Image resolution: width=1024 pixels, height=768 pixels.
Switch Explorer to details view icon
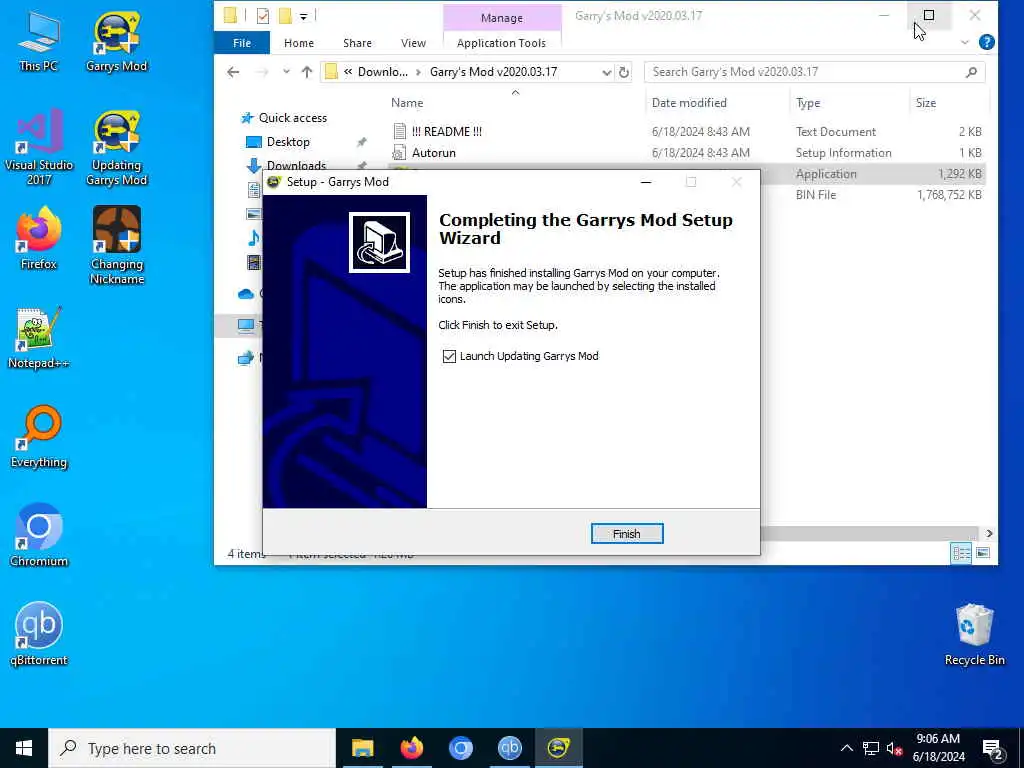961,553
